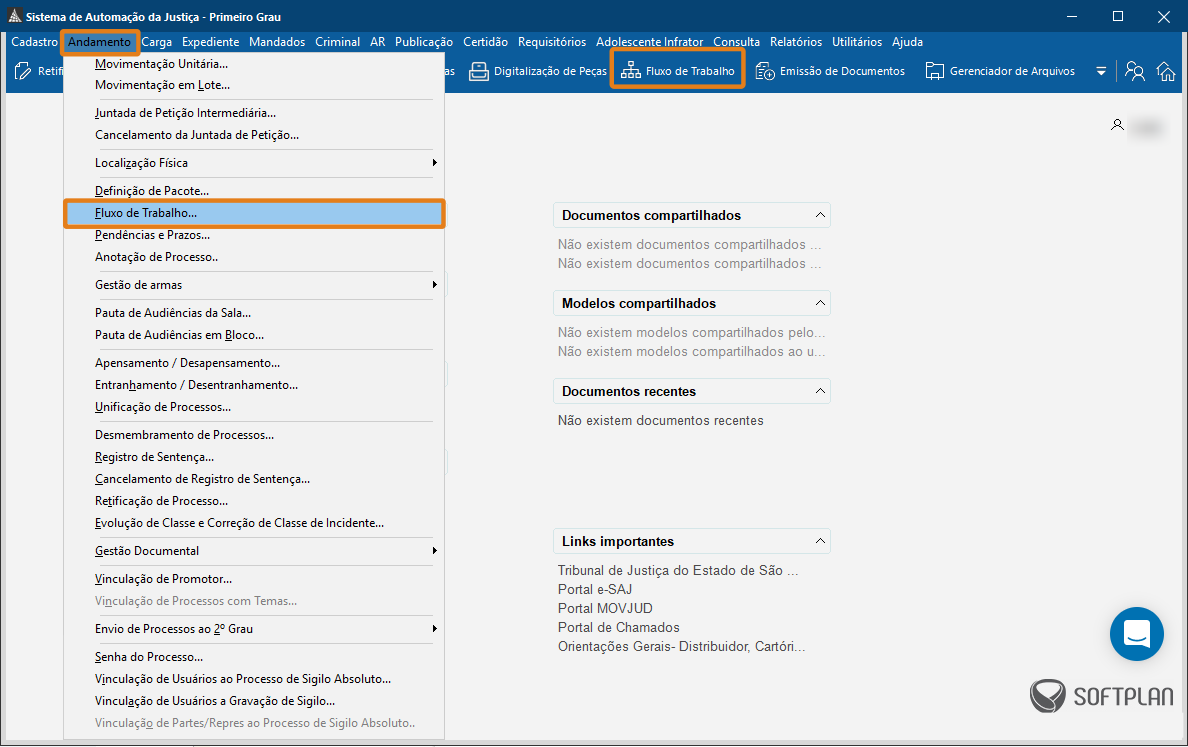Click the Emissão de Documentos toolbar label
Viewport: 1188px width, 747px height.
pyautogui.click(x=842, y=71)
